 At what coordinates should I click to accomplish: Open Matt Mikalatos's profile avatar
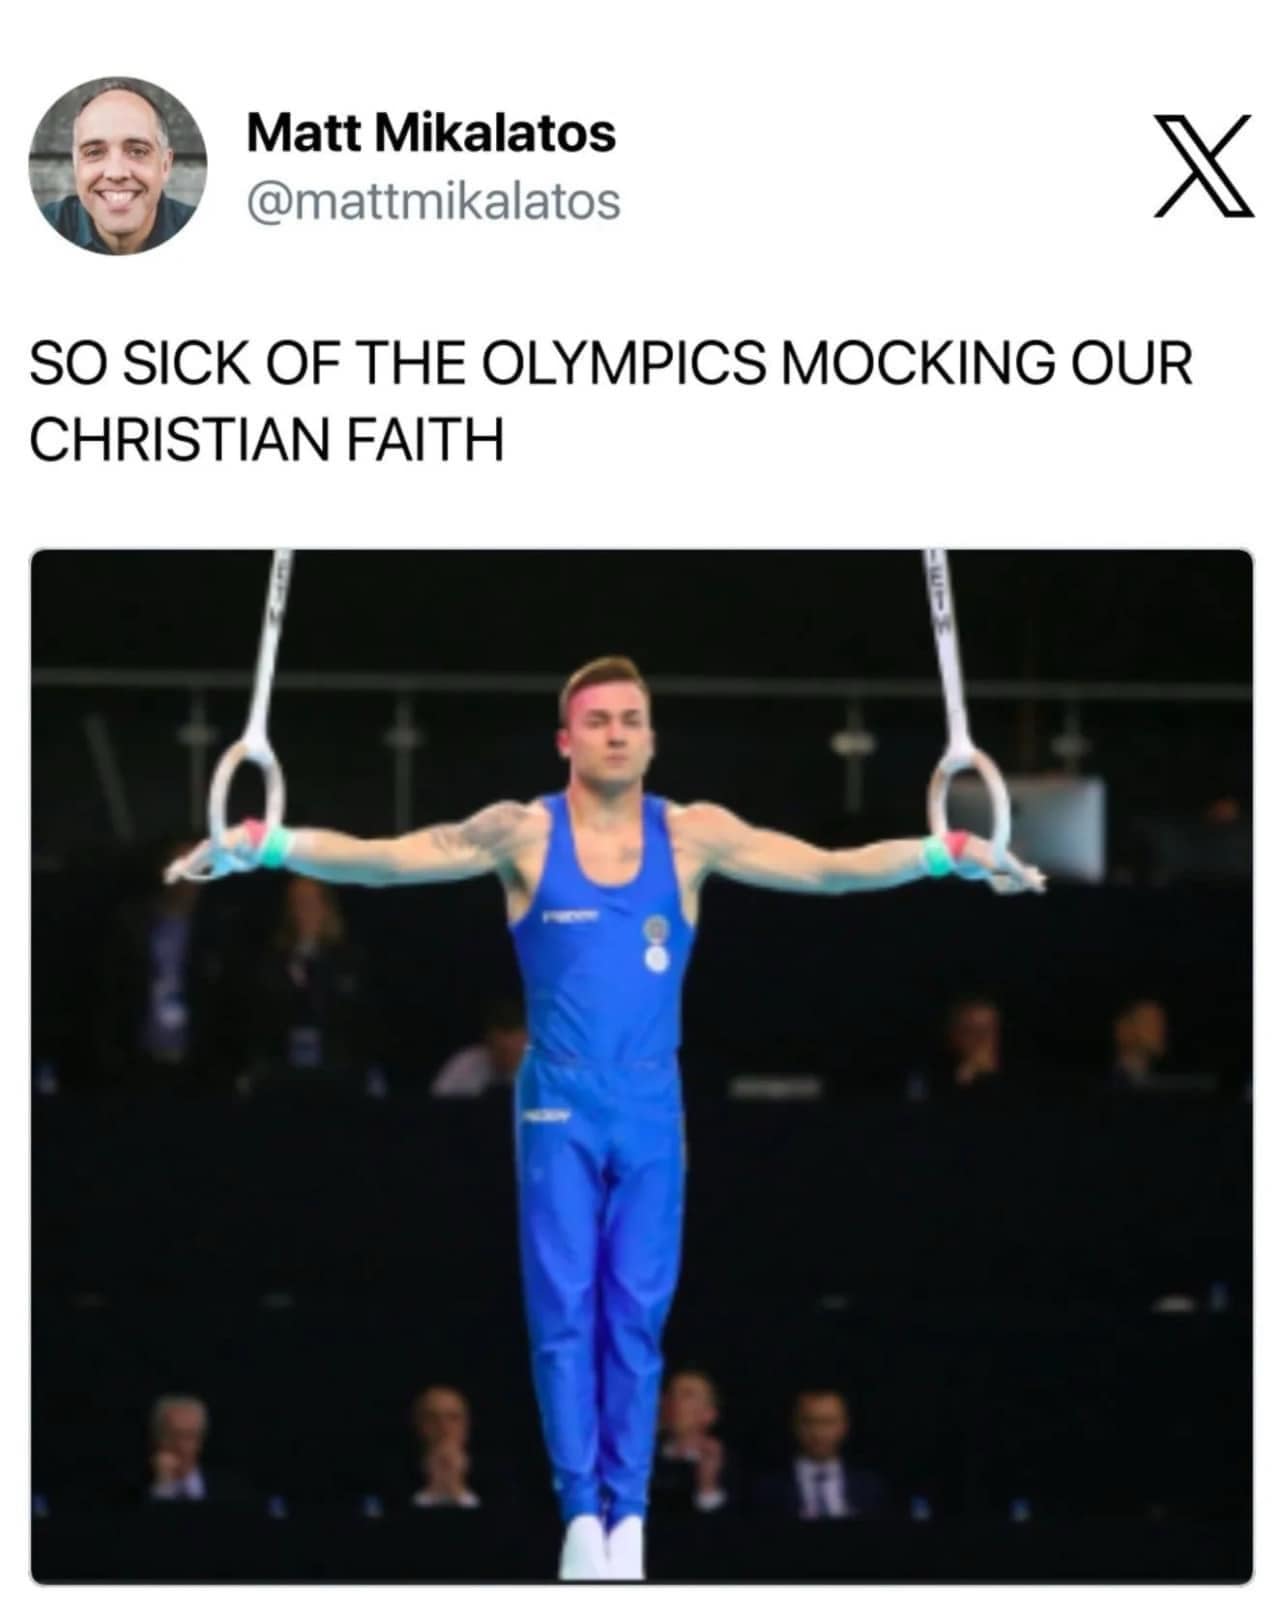pos(118,166)
